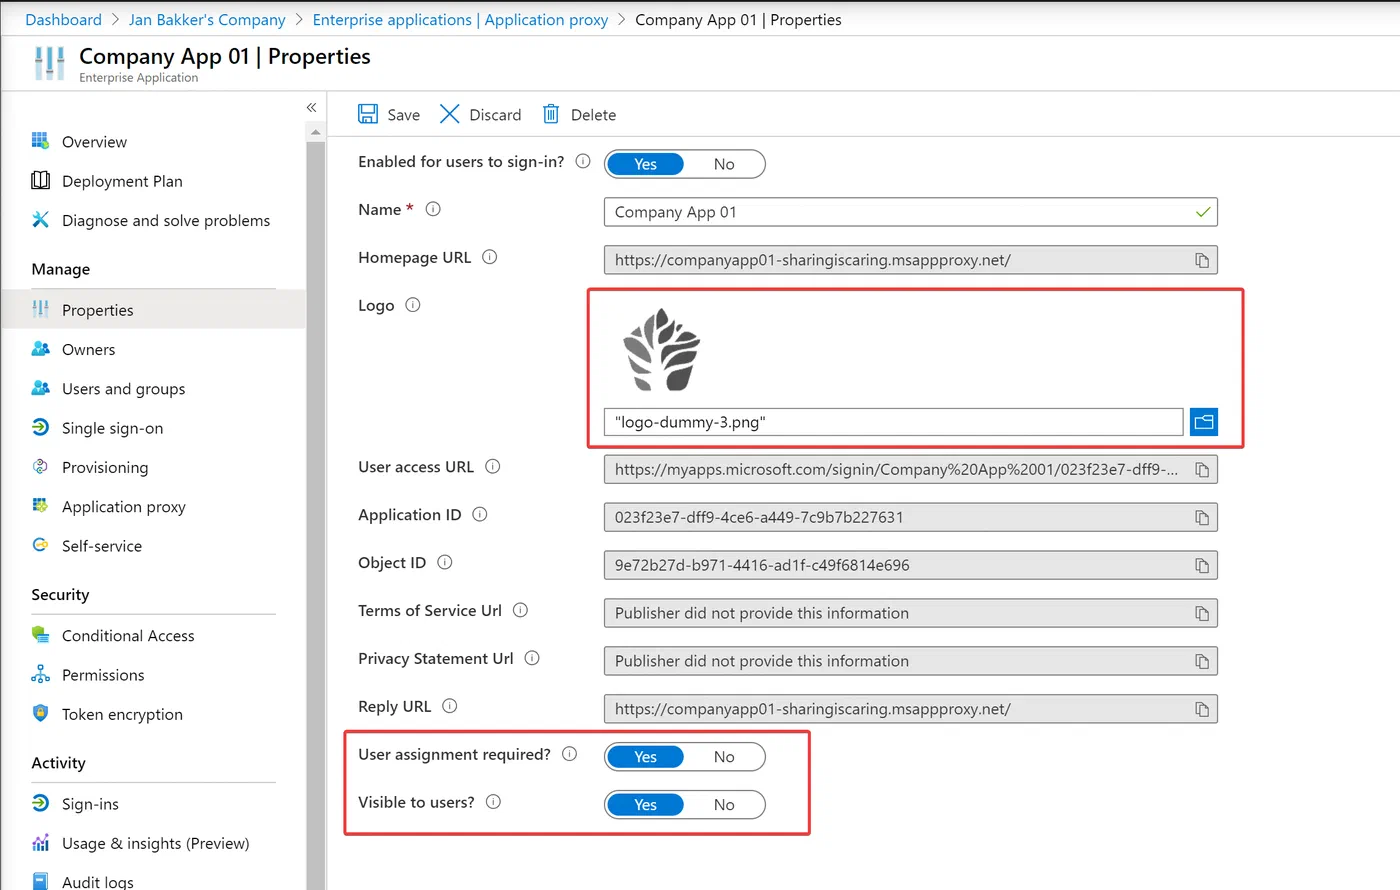Select Properties in the Manage section
This screenshot has height=890, width=1400.
point(153,310)
